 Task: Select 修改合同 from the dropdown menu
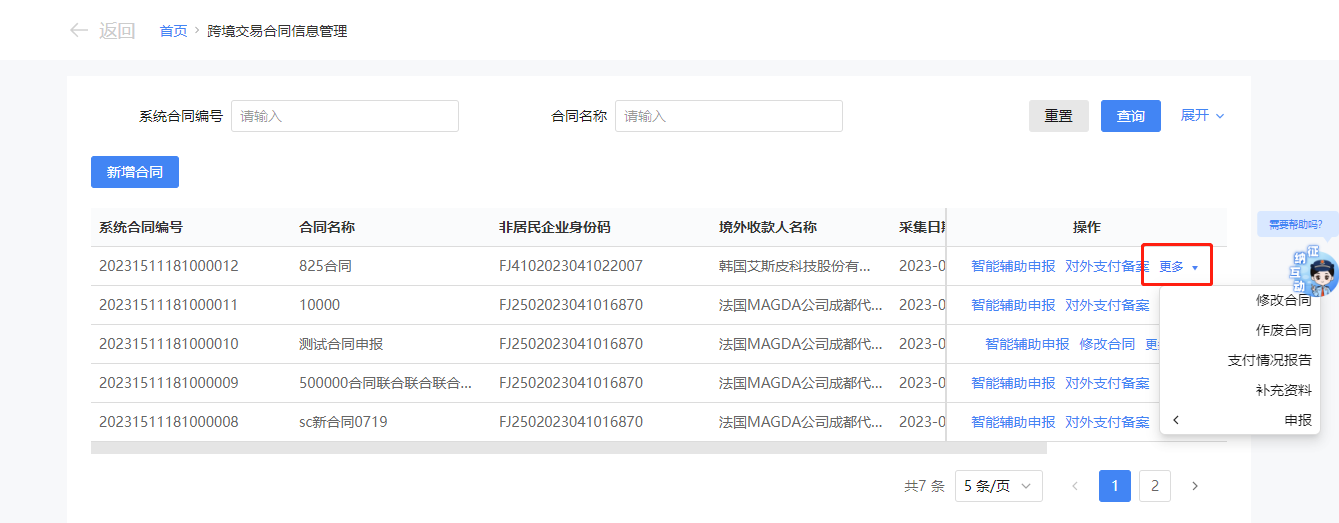(x=1283, y=300)
